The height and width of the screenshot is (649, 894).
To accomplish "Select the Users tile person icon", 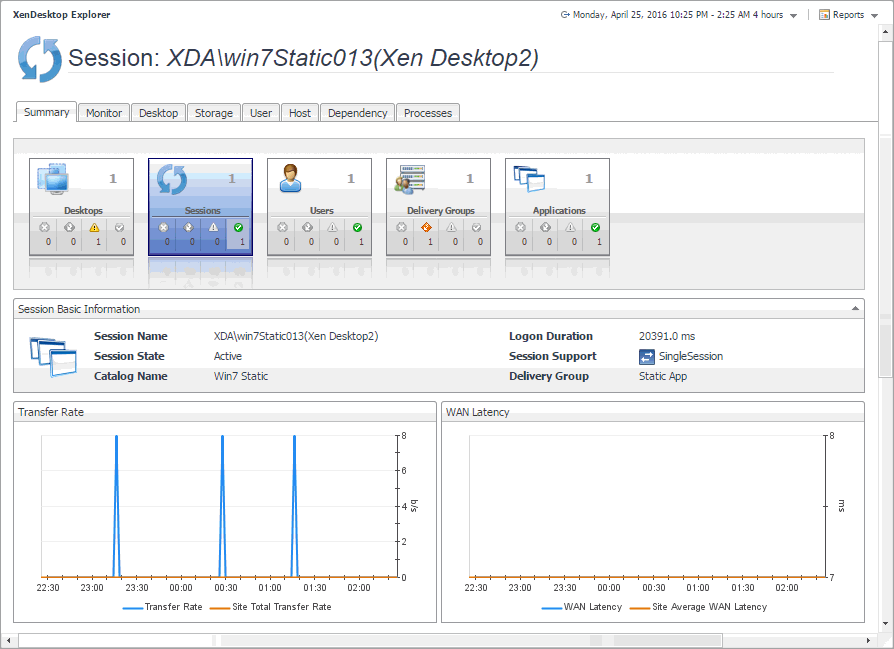I will tap(290, 178).
